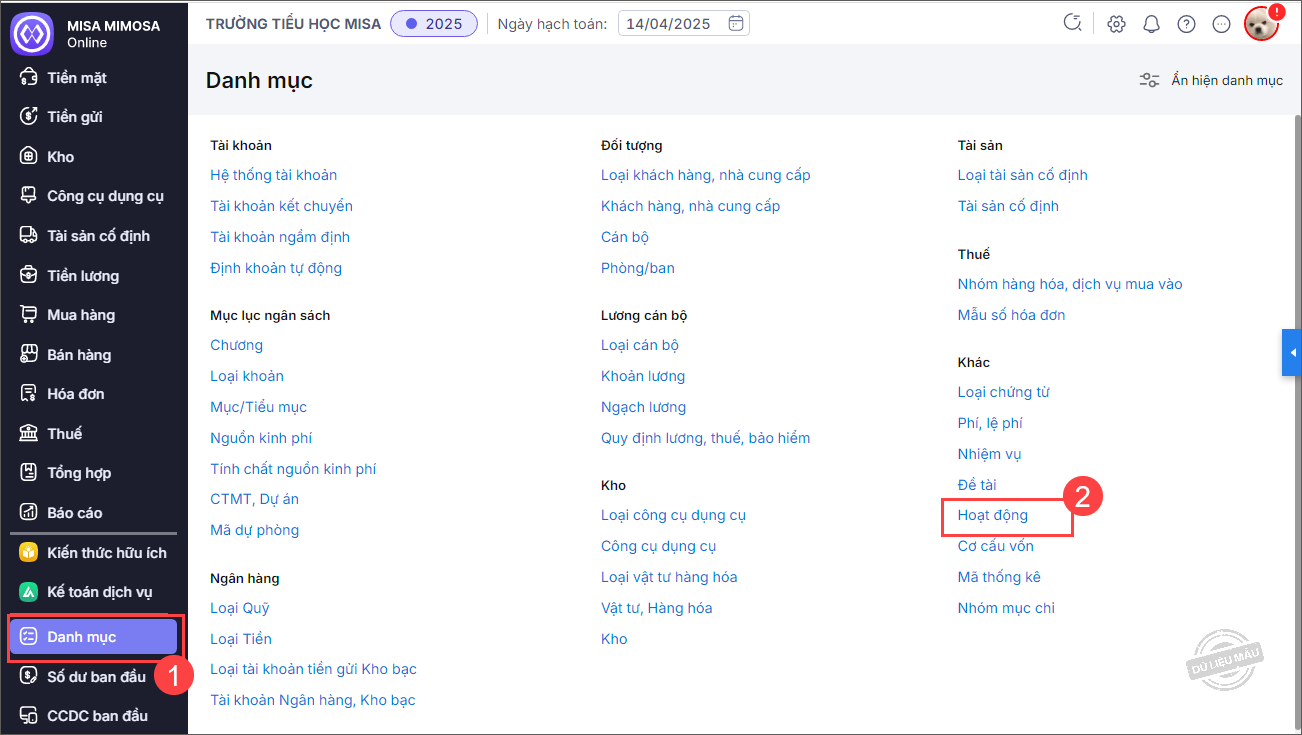Open the settings gear icon
The width and height of the screenshot is (1302, 735).
click(x=1116, y=24)
